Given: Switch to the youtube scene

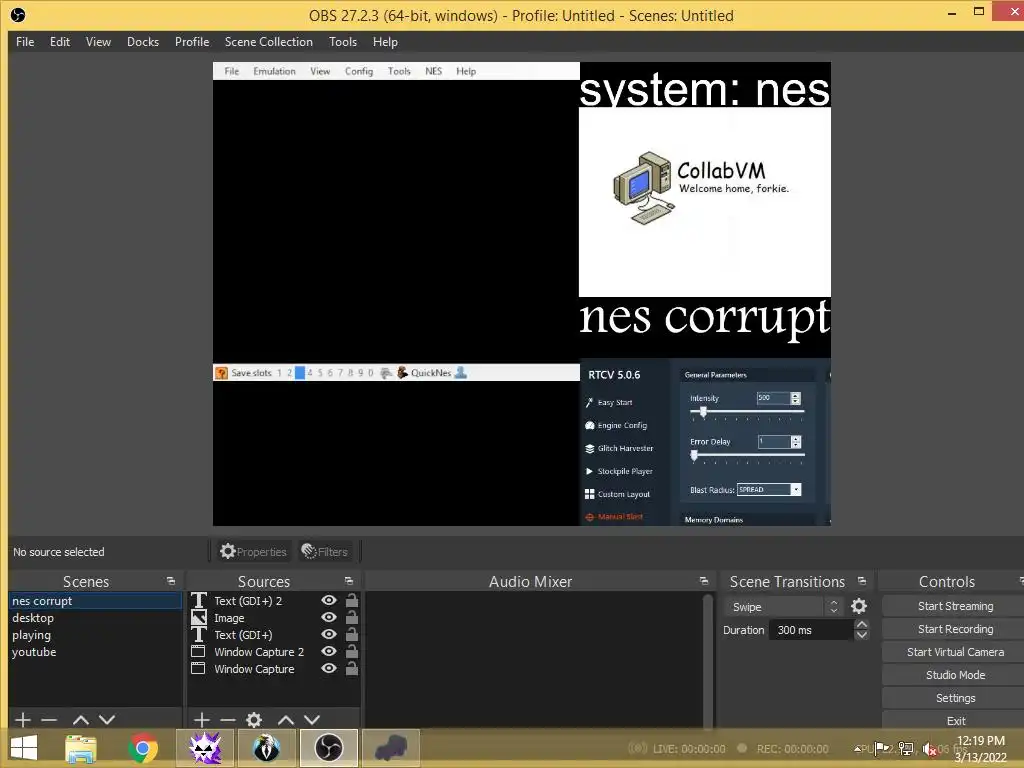Looking at the screenshot, I should coord(95,652).
